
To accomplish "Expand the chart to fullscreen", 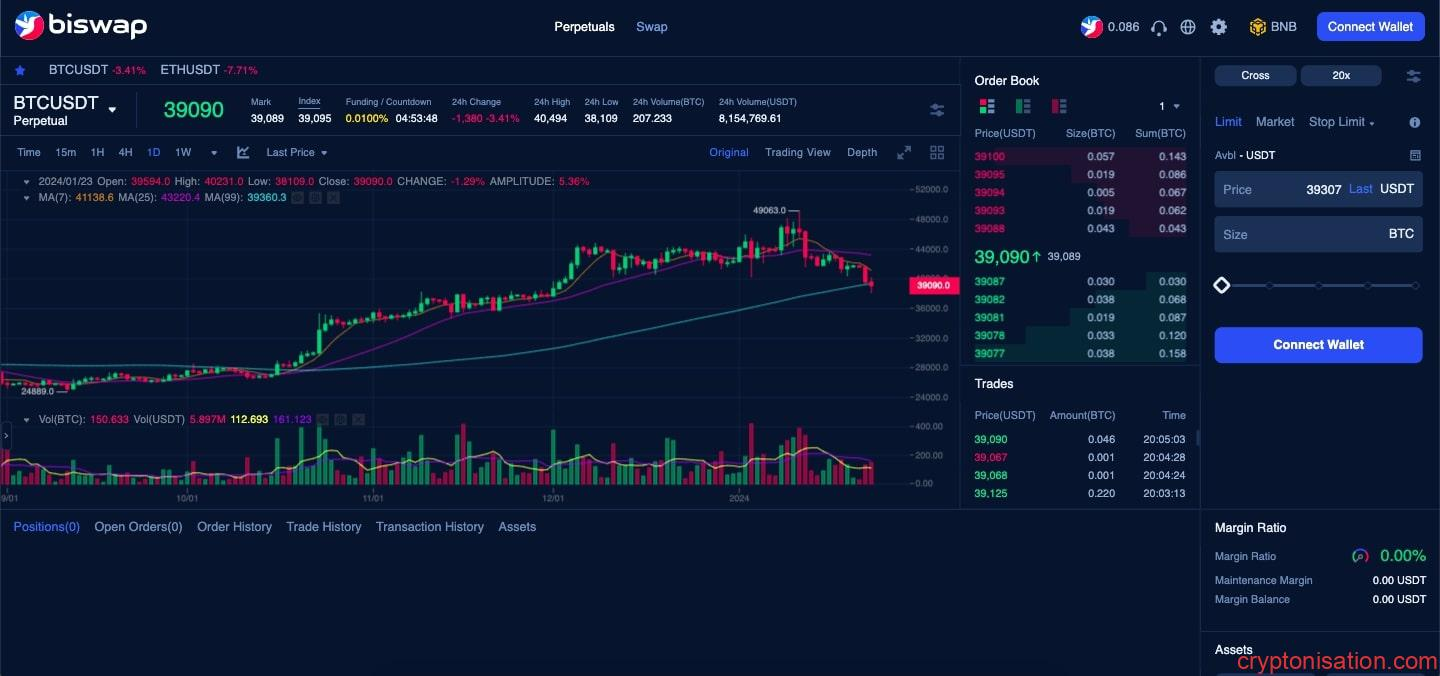I will pyautogui.click(x=903, y=152).
